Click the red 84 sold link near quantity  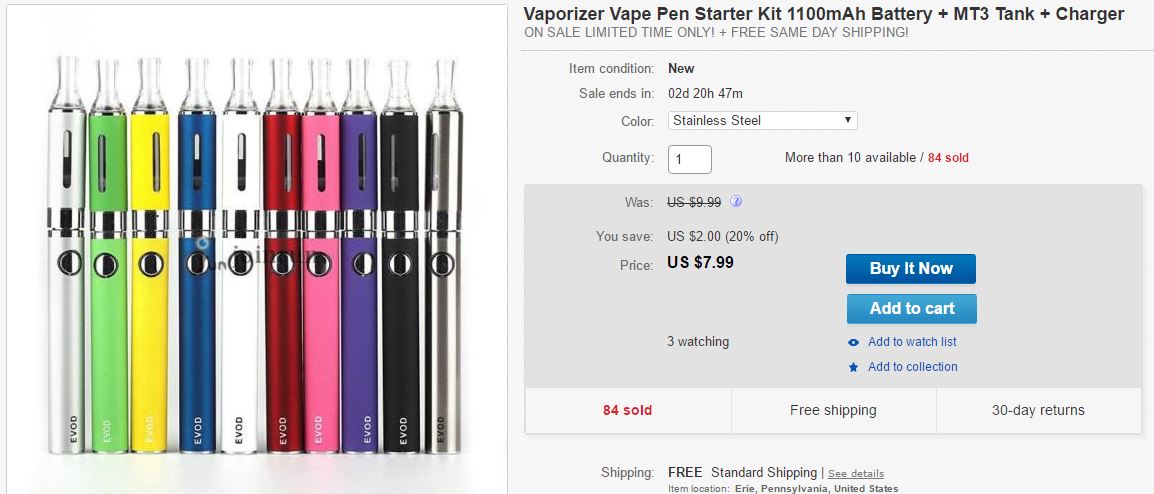tap(948, 158)
